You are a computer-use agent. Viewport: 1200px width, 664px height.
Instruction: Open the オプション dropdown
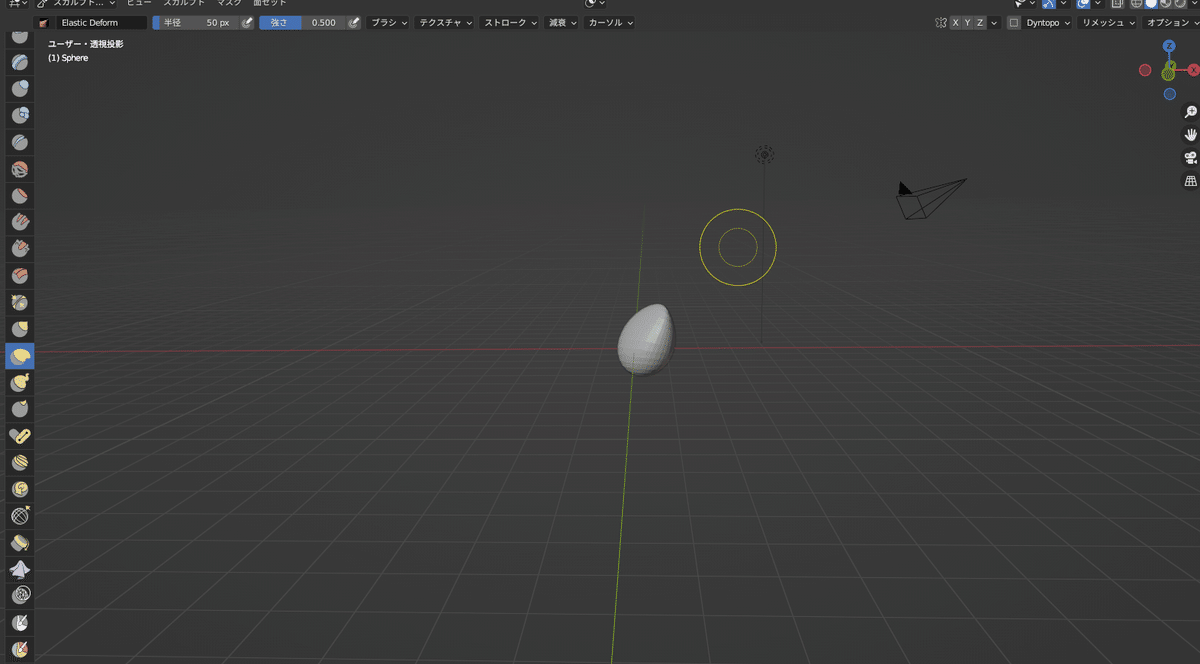coord(1171,22)
